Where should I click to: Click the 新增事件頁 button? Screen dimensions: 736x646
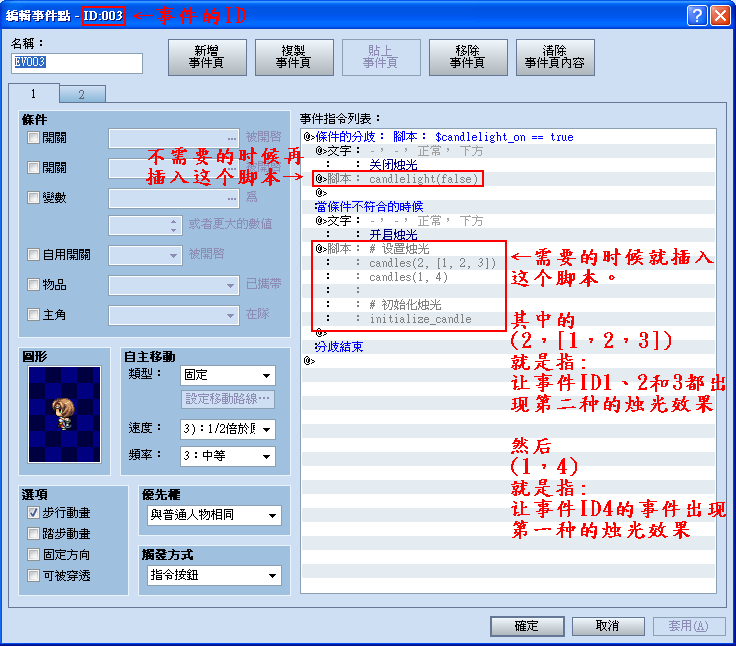point(207,57)
